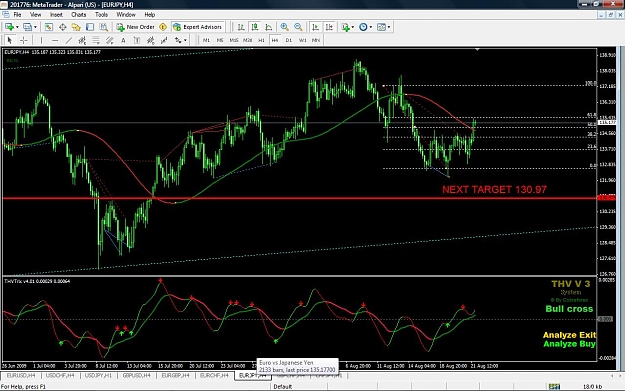Screen dimensions: 625x391
Task: Switch chart to bar chart mode
Action: coord(241,27)
